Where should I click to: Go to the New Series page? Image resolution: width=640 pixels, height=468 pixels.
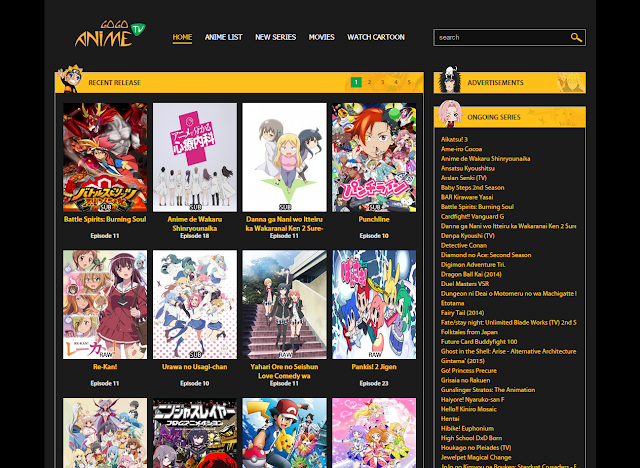click(276, 37)
